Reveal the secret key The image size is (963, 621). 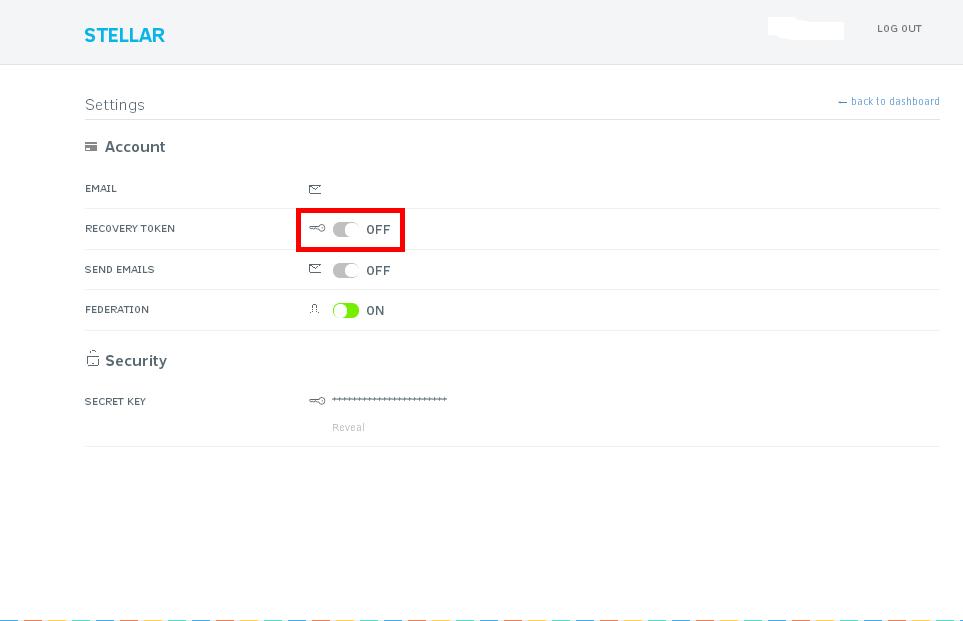point(348,428)
